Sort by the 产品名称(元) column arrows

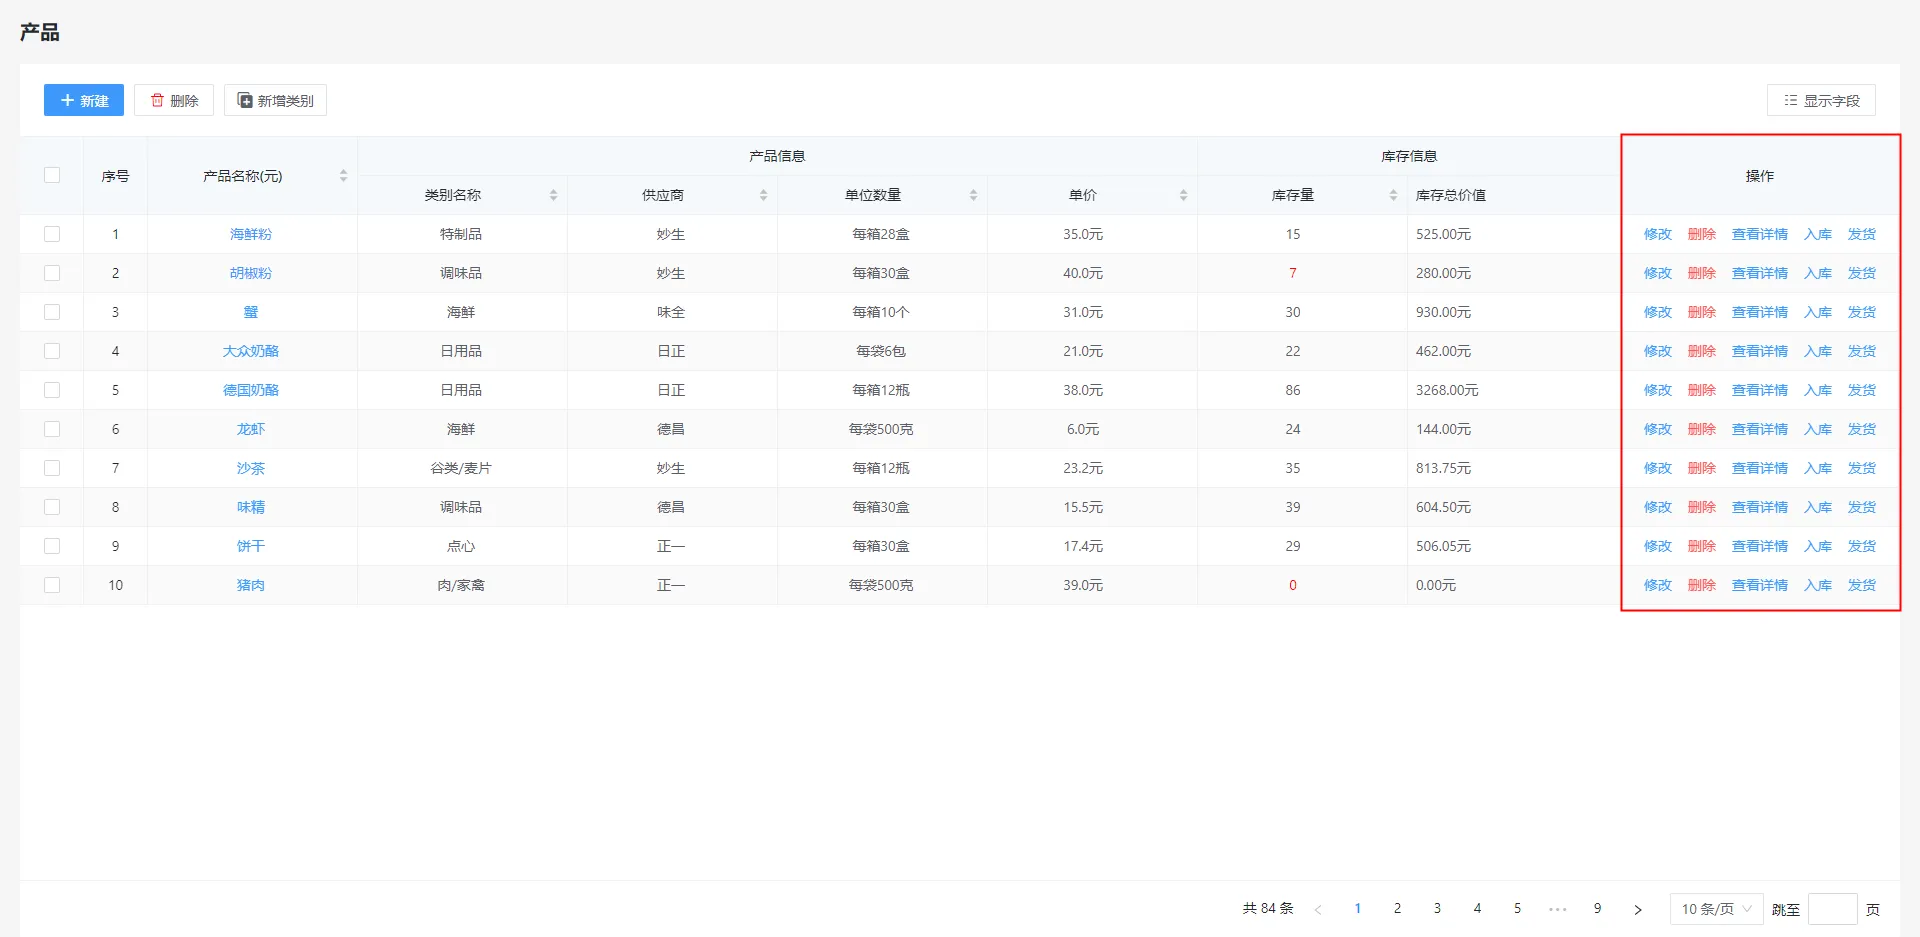343,176
